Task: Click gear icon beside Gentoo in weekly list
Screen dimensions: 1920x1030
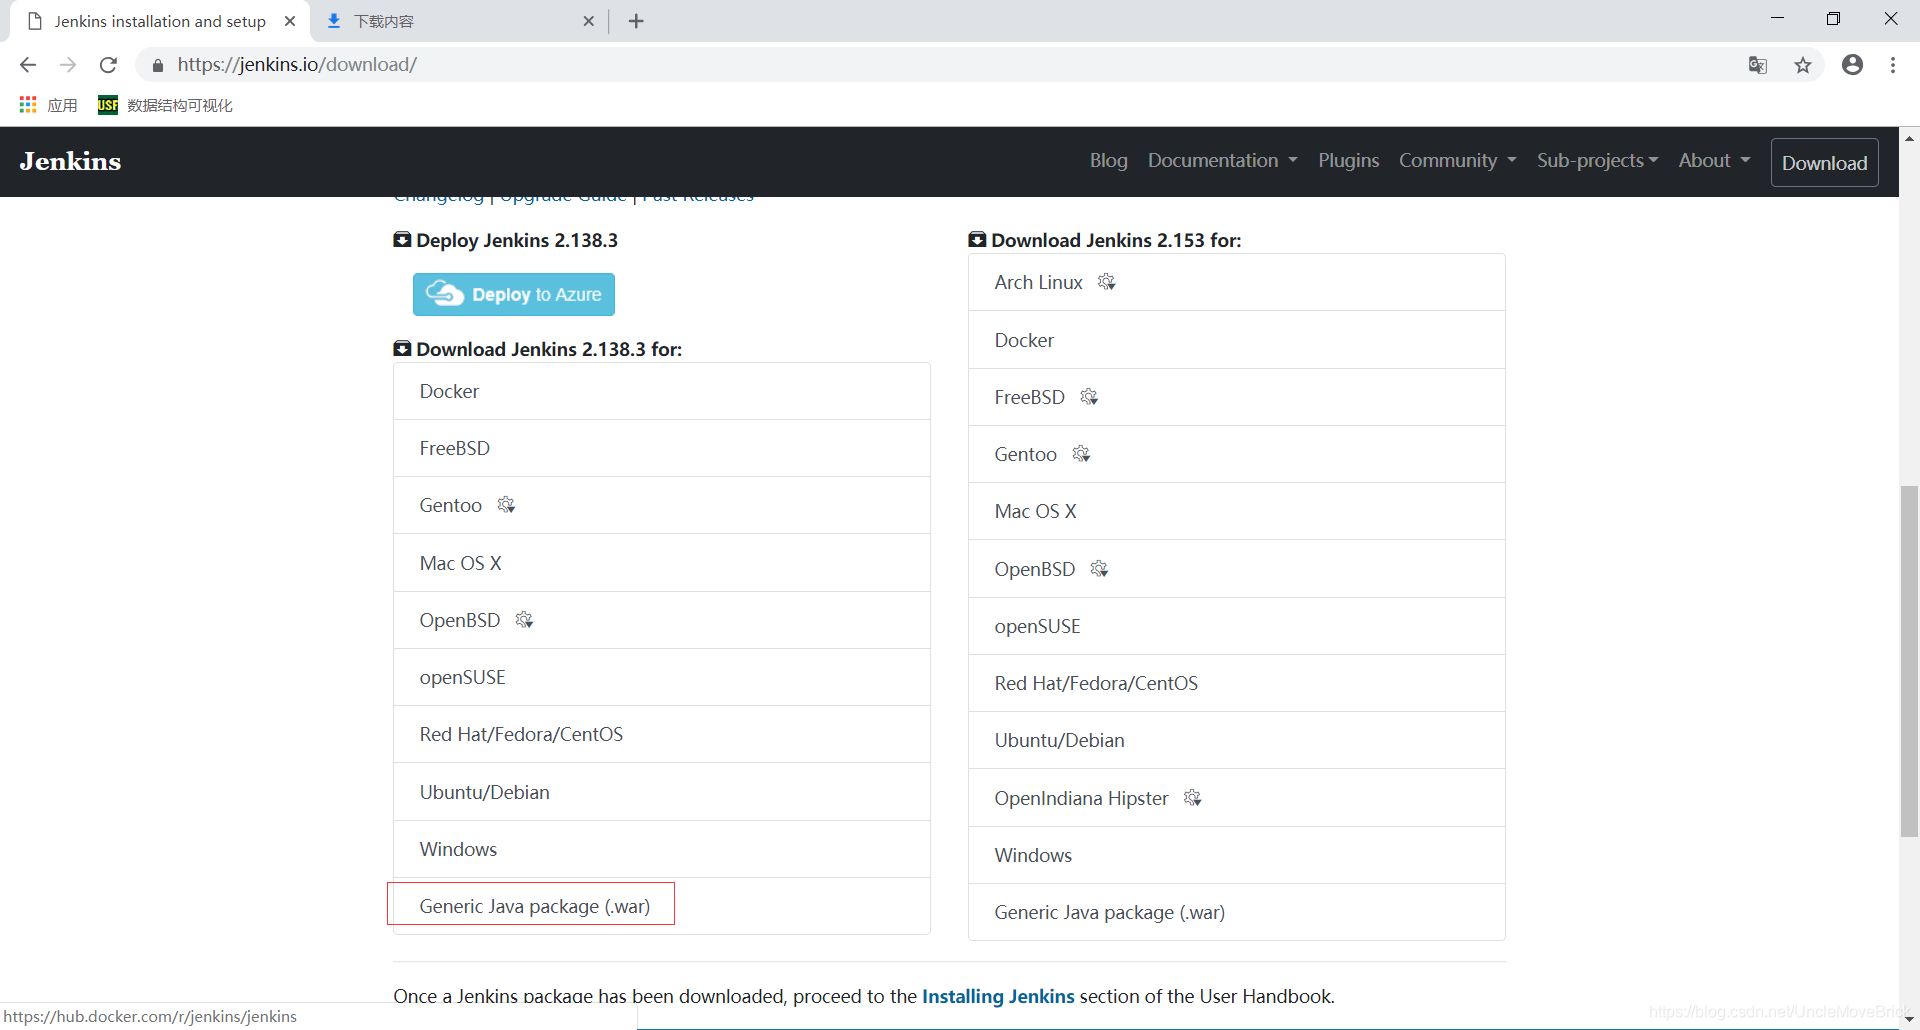Action: [x=1081, y=454]
